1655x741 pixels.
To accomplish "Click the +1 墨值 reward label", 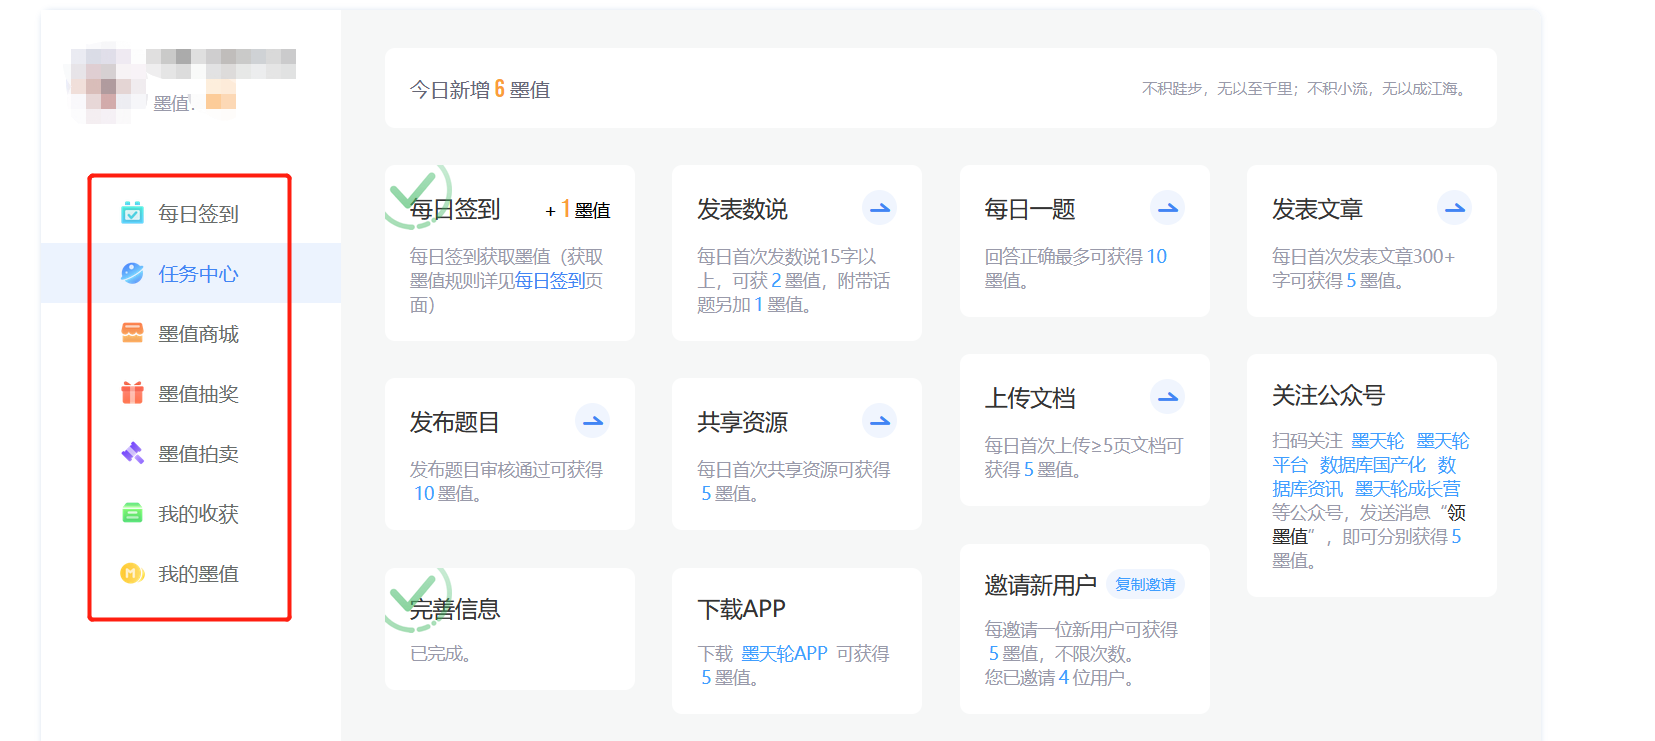I will point(578,210).
